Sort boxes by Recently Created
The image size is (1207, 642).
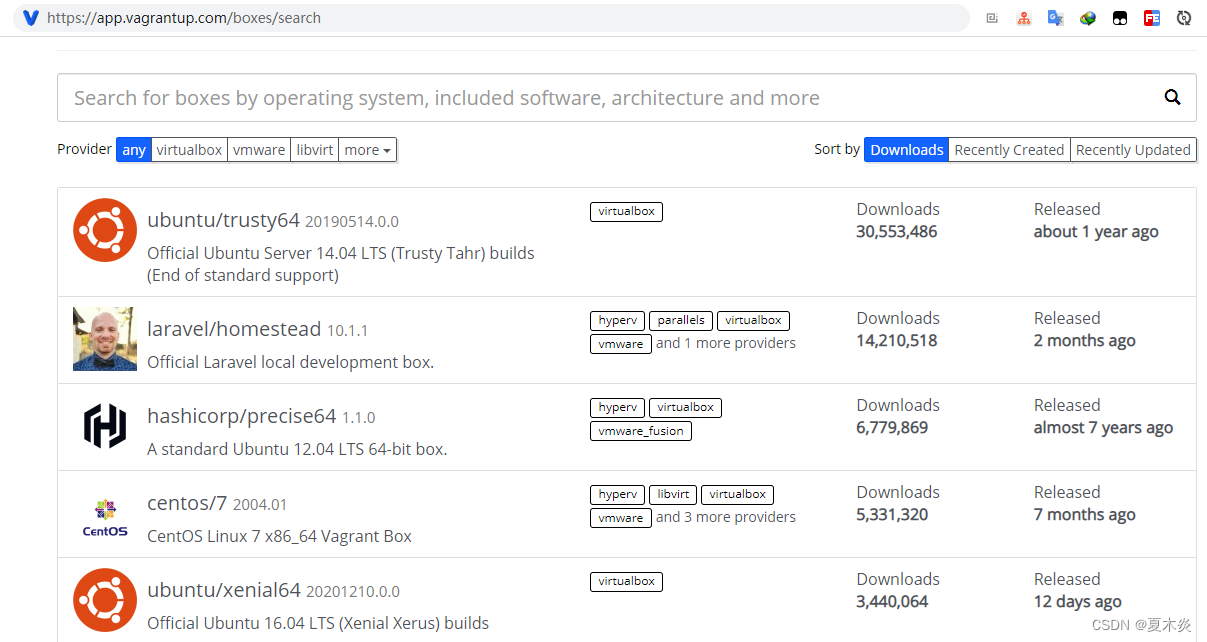1009,150
